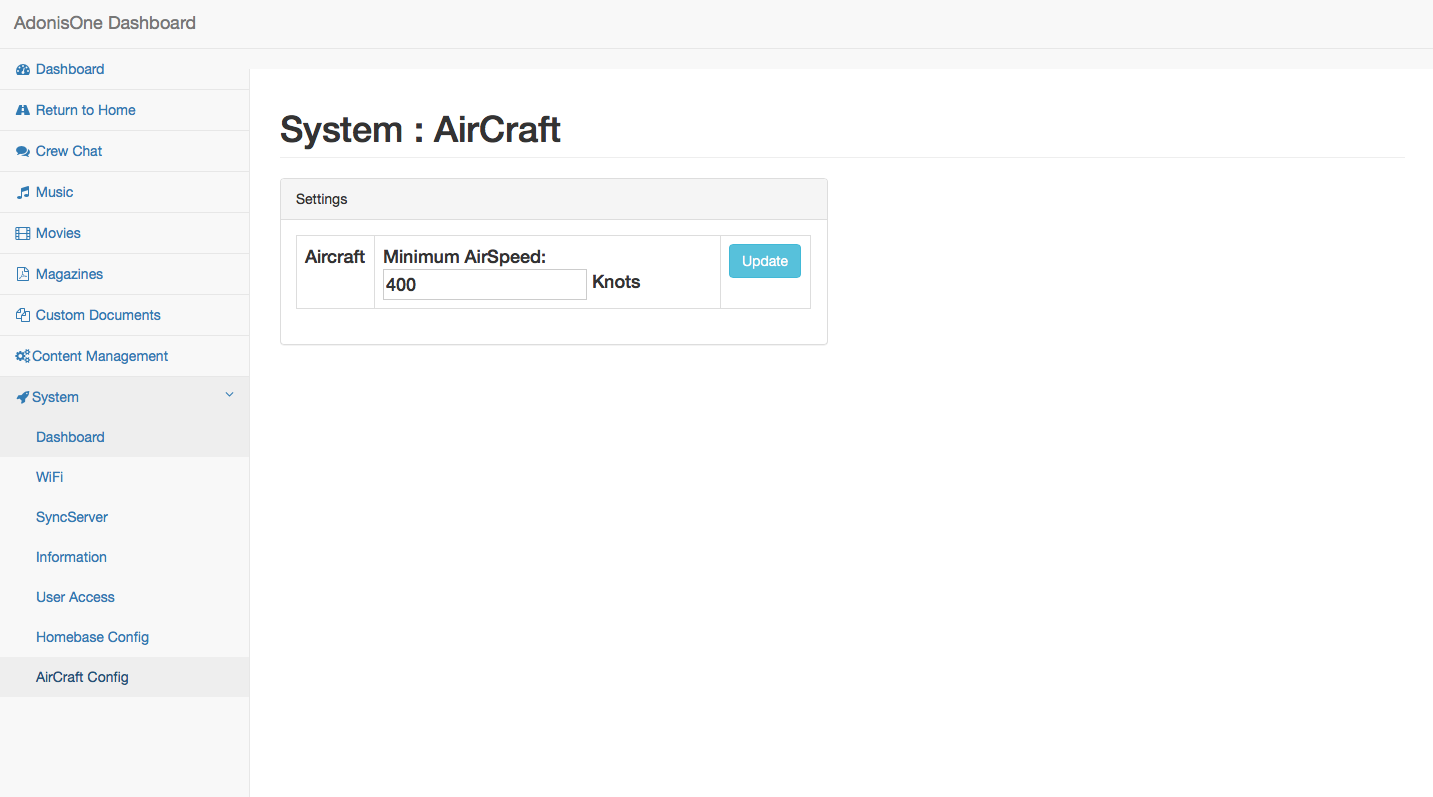Click the Return to Home binoculars icon

23,111
